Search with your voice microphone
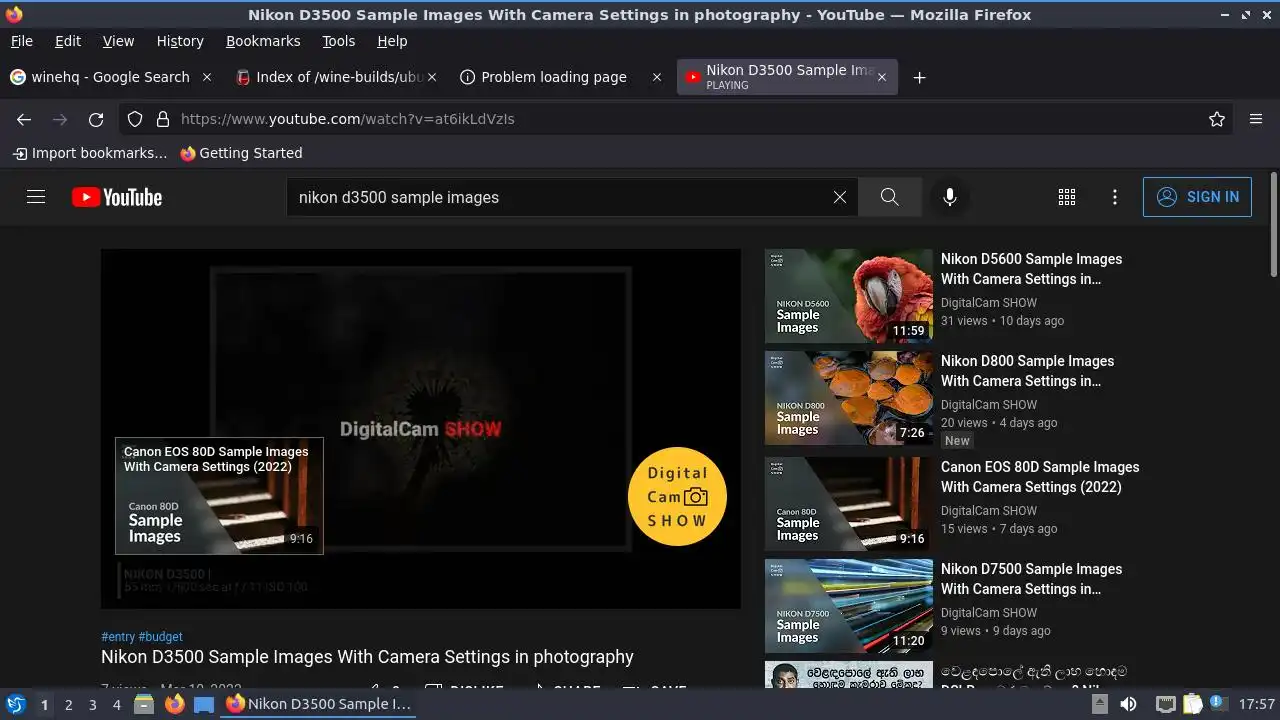 point(950,197)
